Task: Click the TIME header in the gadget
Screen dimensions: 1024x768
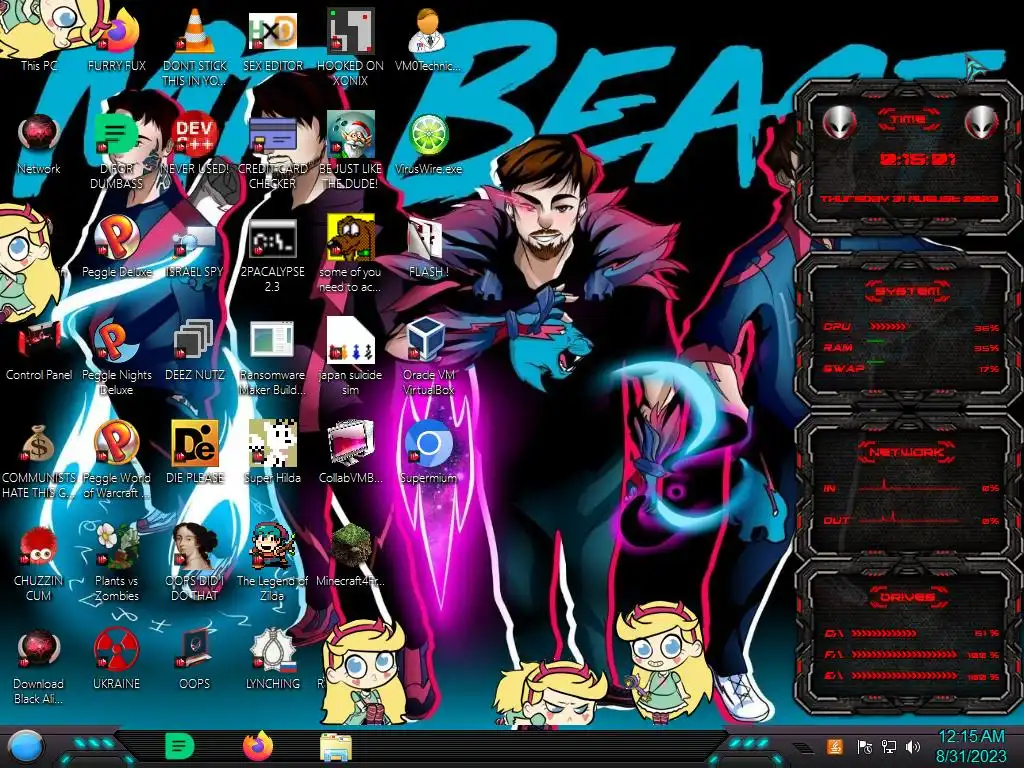Action: 908,120
